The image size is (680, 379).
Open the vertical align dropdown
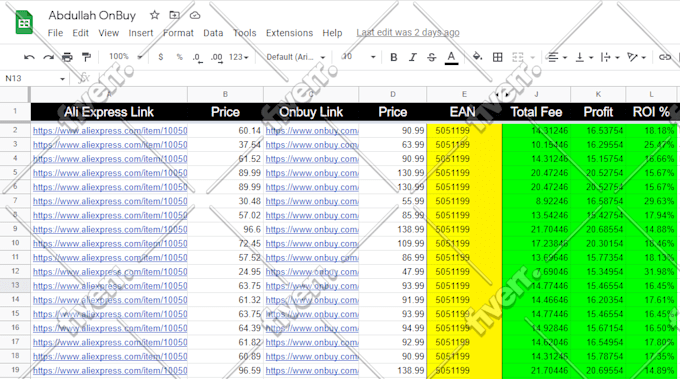click(x=584, y=57)
